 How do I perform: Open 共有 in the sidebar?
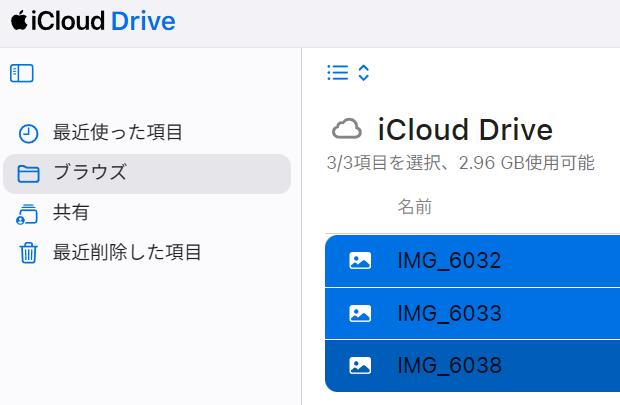click(x=147, y=213)
